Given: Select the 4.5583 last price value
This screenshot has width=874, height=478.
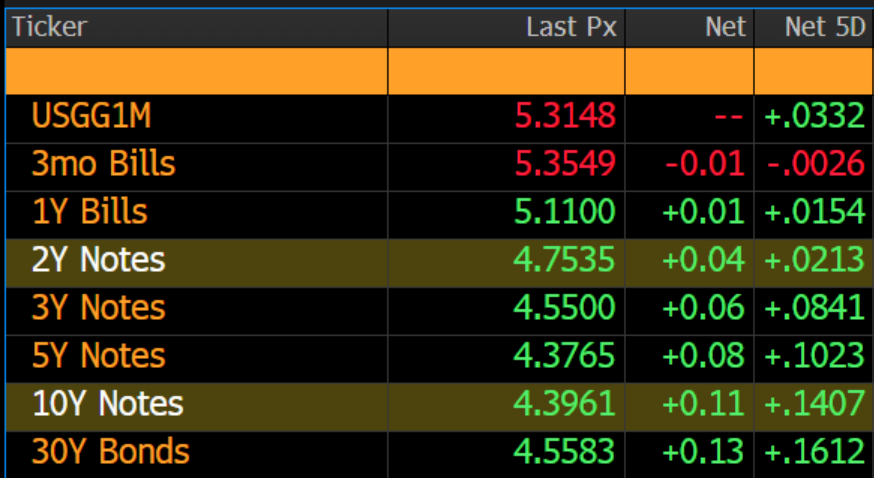Looking at the screenshot, I should (564, 451).
